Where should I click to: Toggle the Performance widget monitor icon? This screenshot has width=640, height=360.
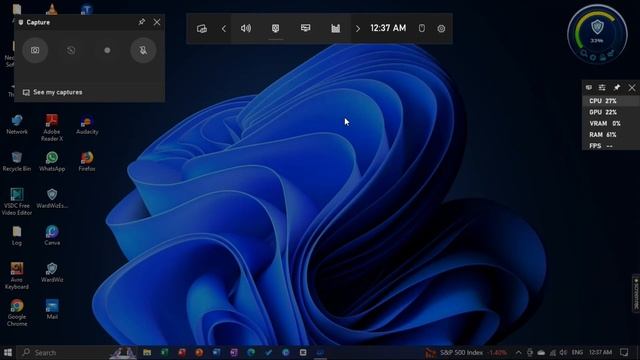[x=305, y=28]
